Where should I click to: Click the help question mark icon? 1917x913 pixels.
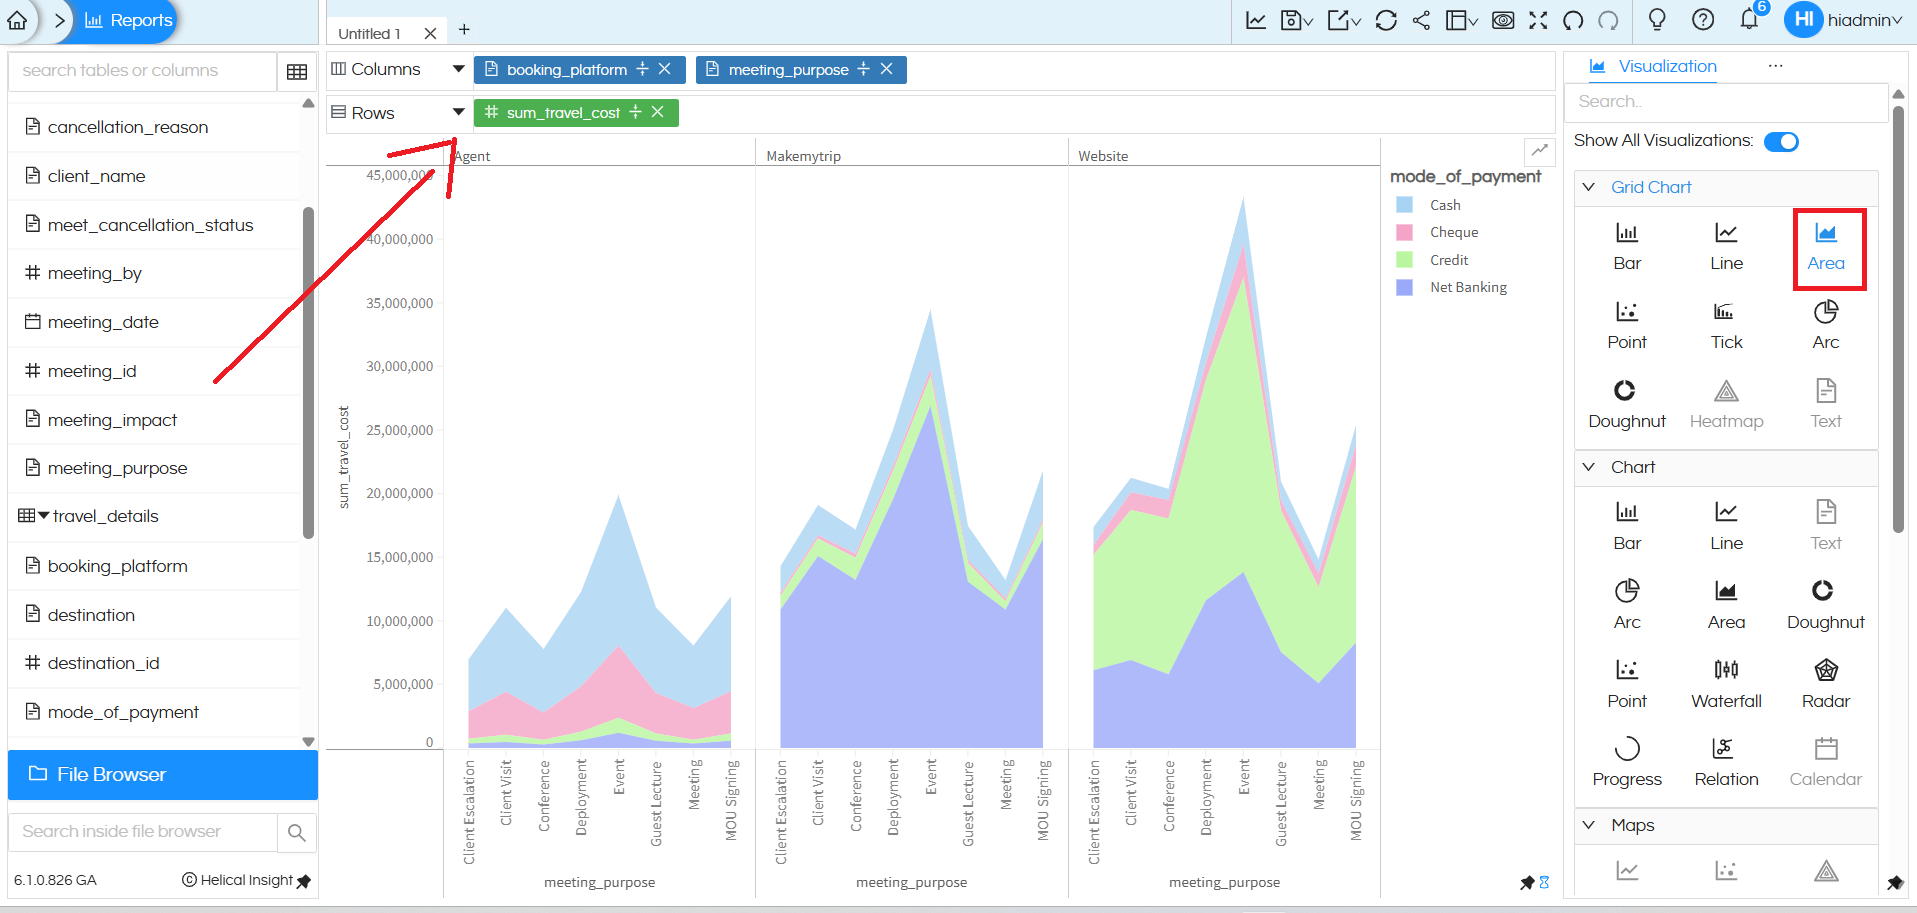(x=1702, y=20)
